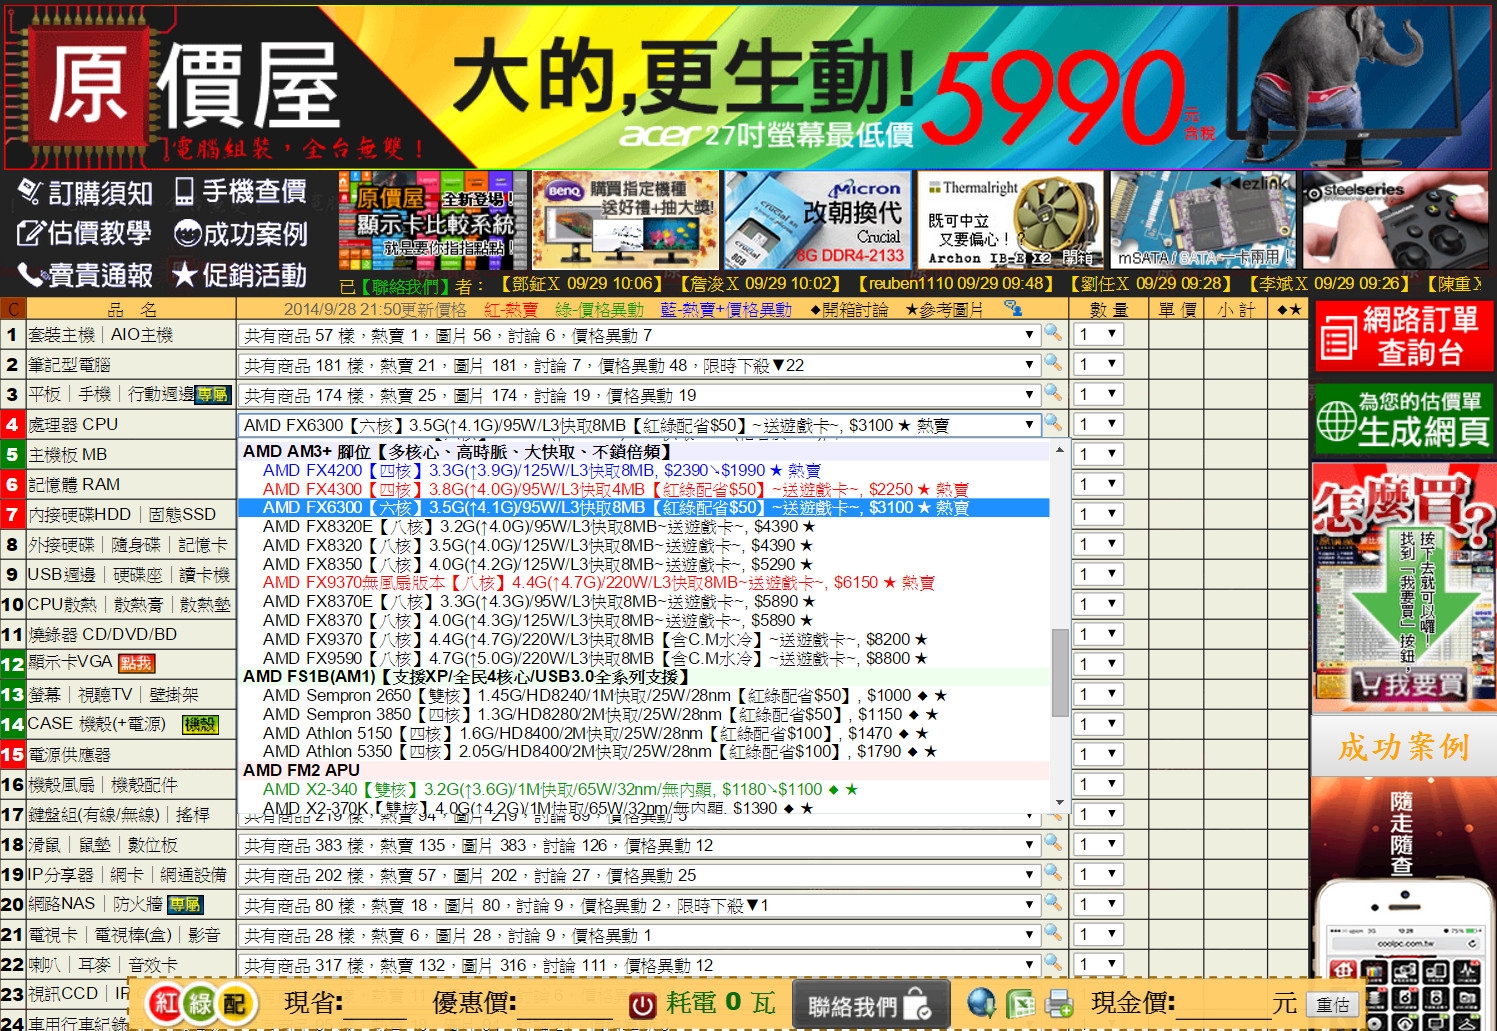Click the 生成網頁 button

click(1403, 418)
